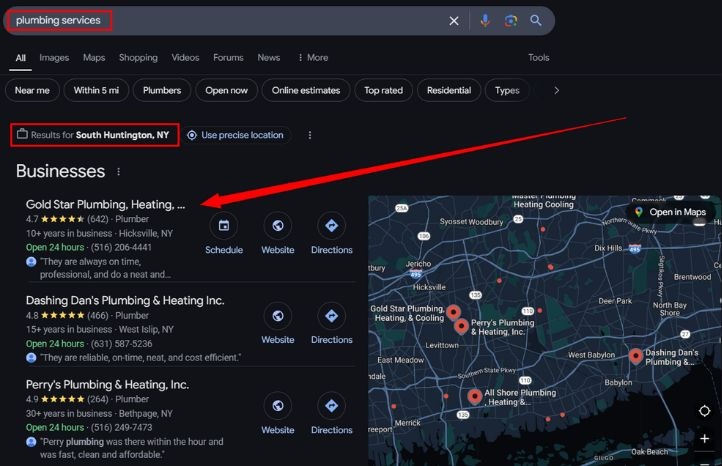Viewport: 722px width, 466px height.
Task: Start voice search with the microphone icon
Action: click(x=485, y=21)
